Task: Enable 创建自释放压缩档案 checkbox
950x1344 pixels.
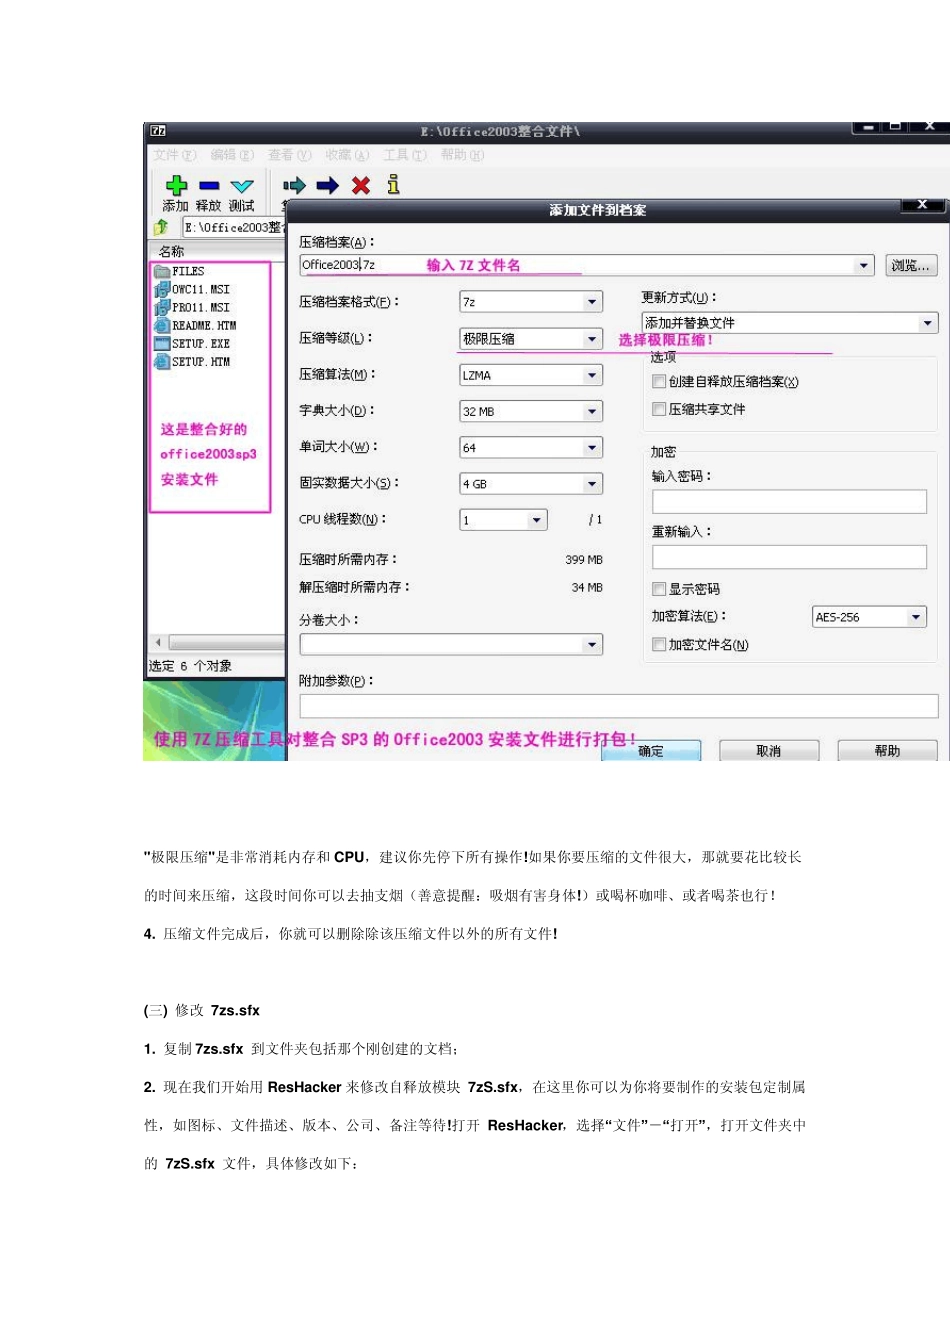Action: [659, 381]
